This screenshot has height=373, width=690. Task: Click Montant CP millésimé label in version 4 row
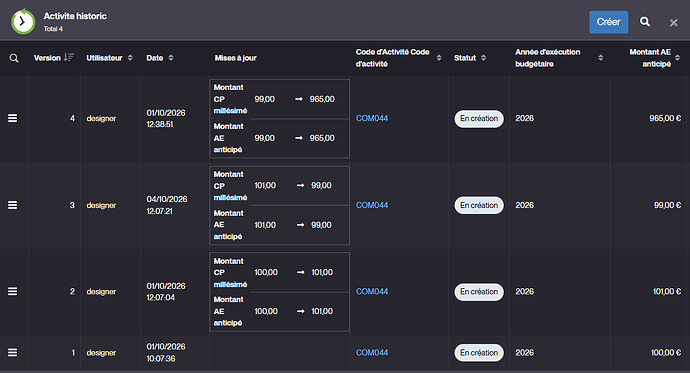tap(230, 99)
